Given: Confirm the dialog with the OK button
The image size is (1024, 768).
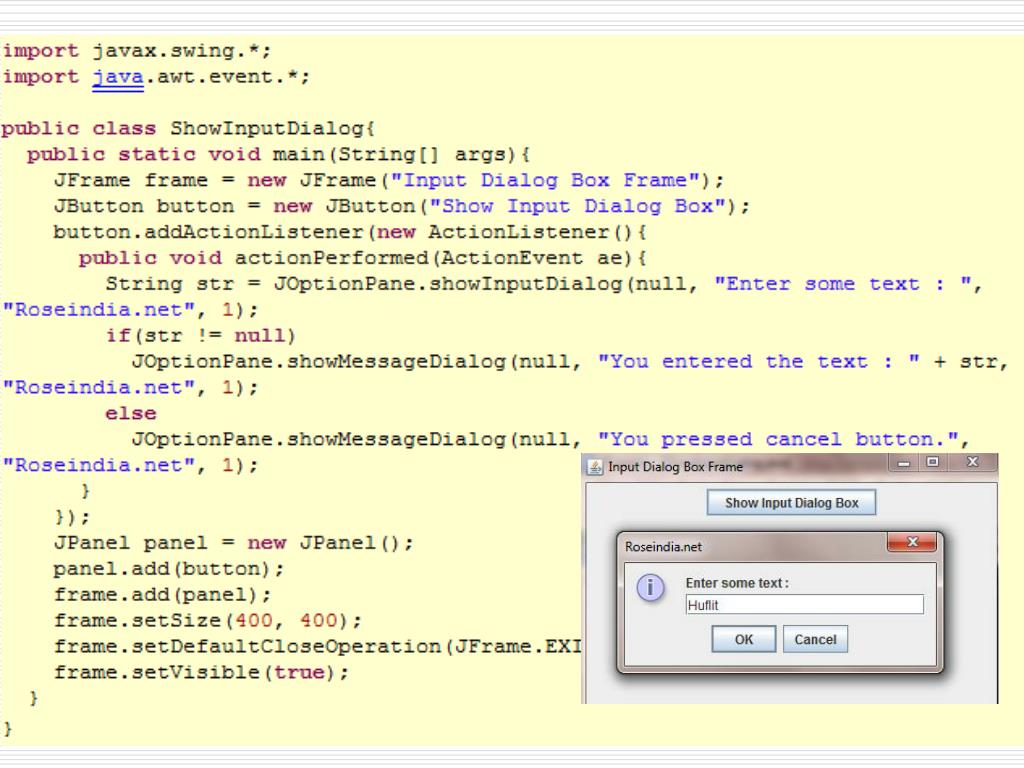Looking at the screenshot, I should pyautogui.click(x=744, y=639).
